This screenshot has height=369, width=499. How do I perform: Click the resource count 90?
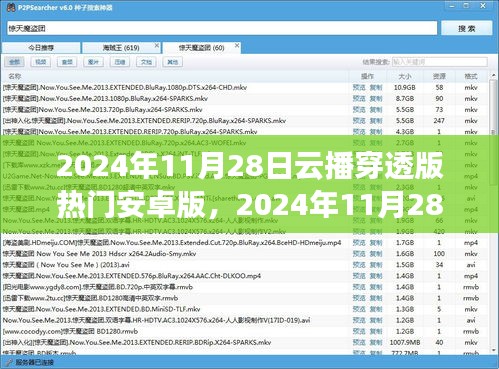click(439, 99)
